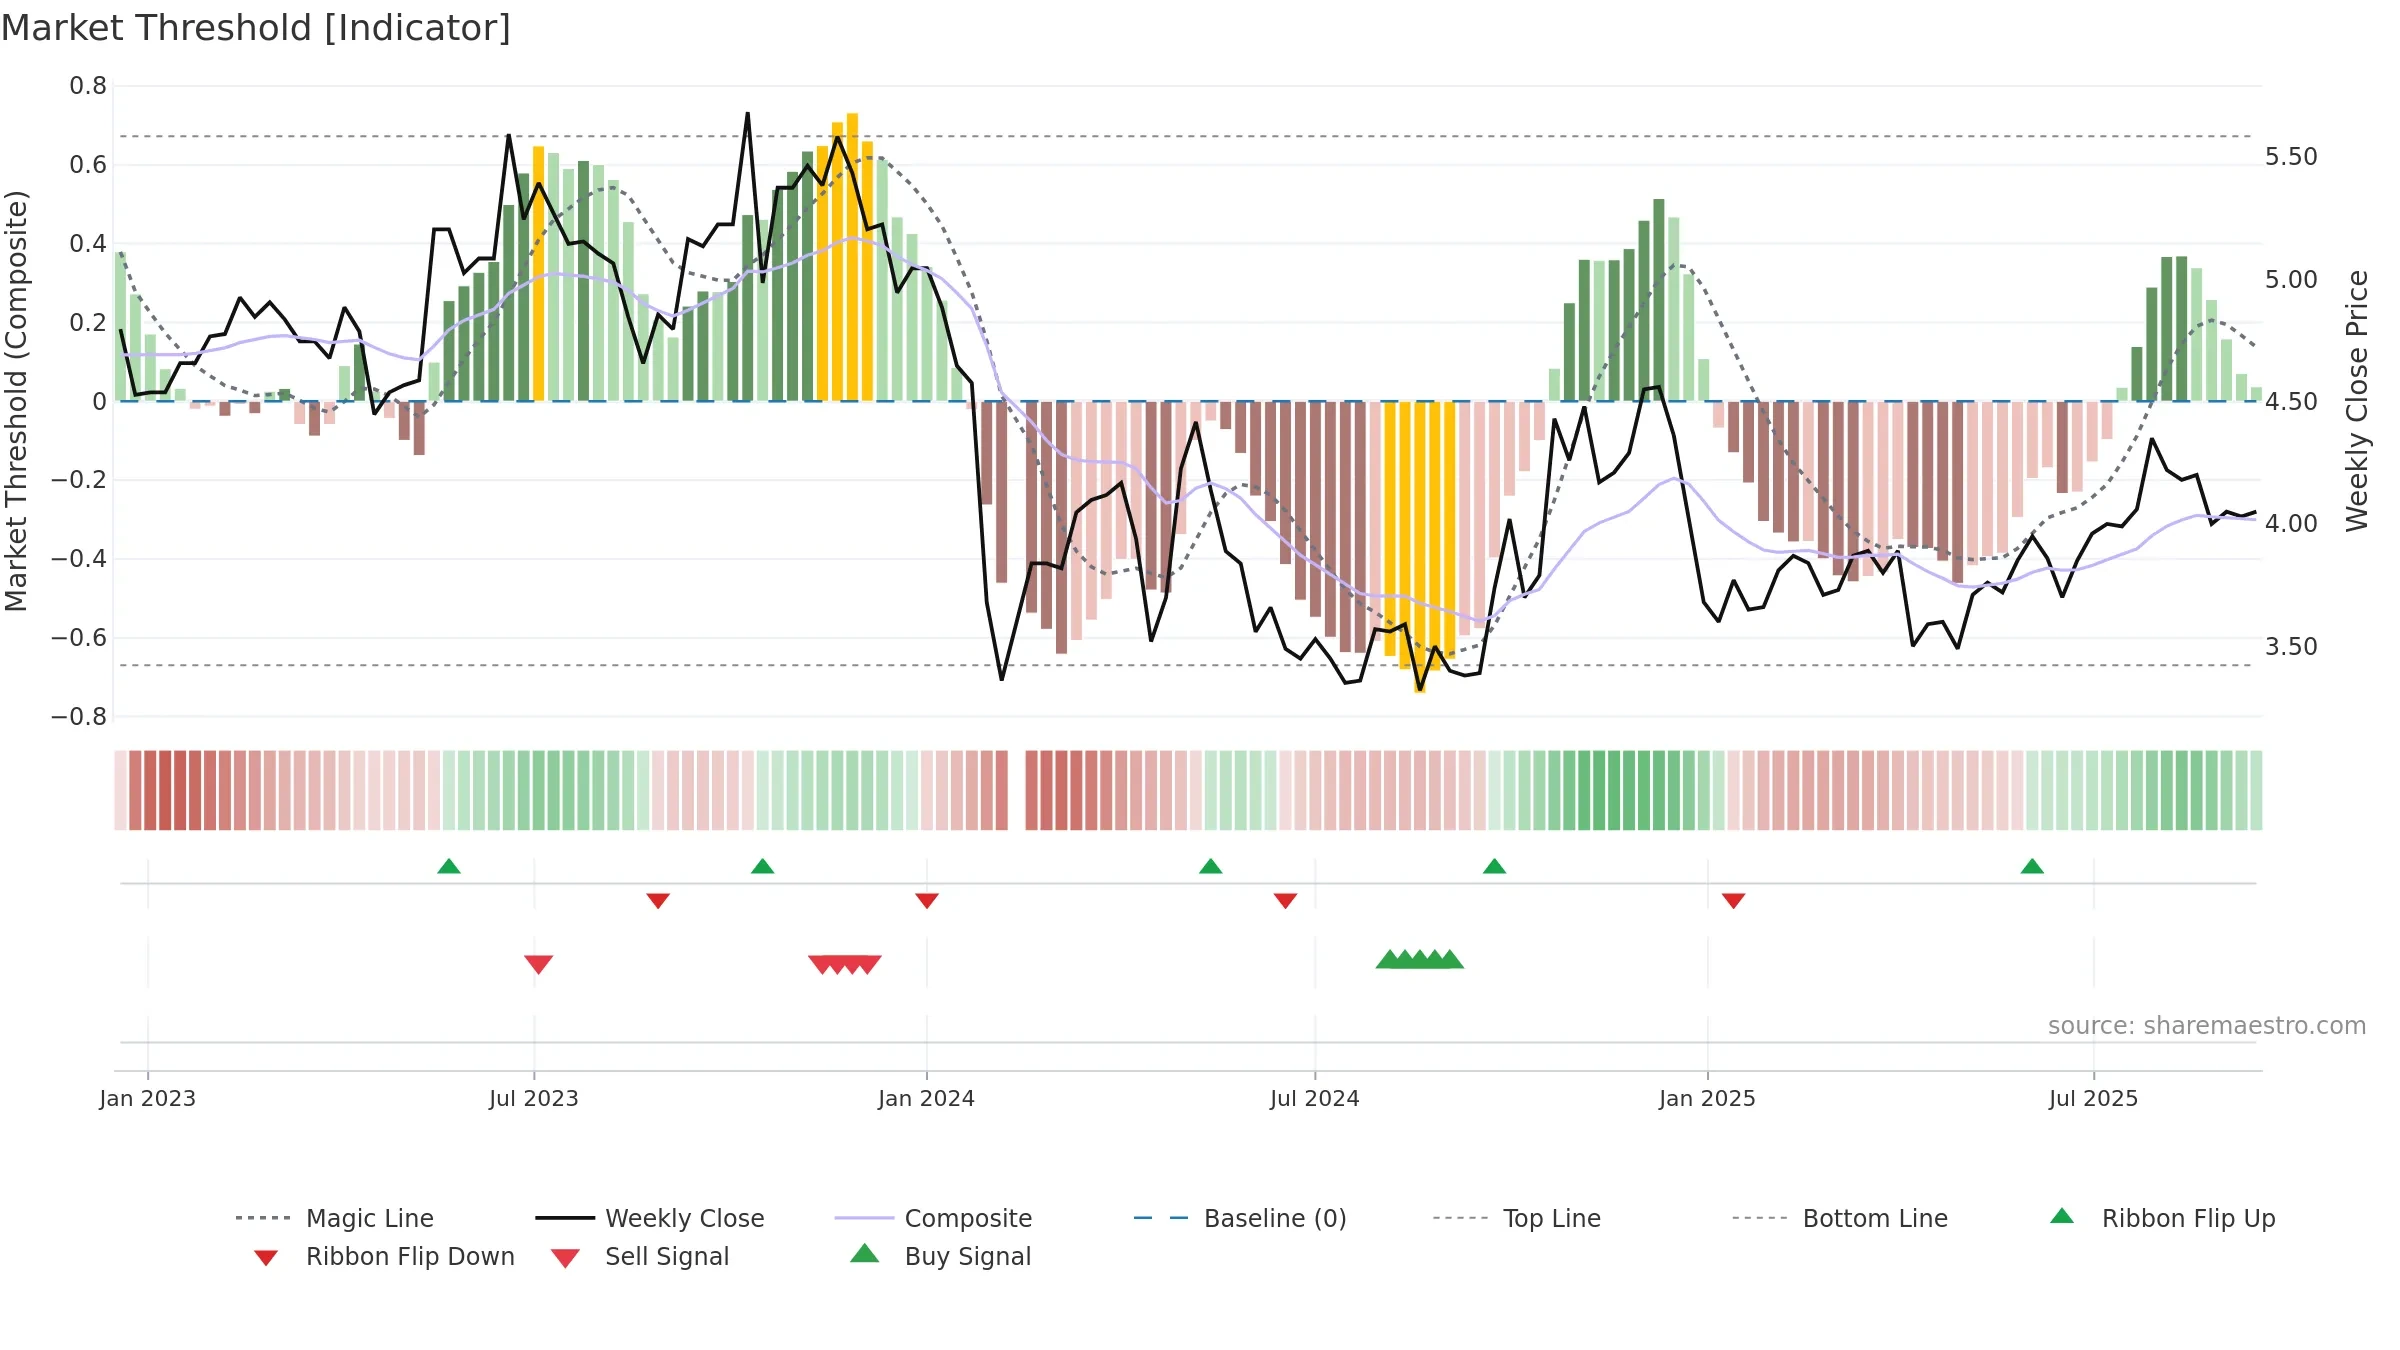
Task: Click the −0.4 left axis tick label
Action: 79,559
